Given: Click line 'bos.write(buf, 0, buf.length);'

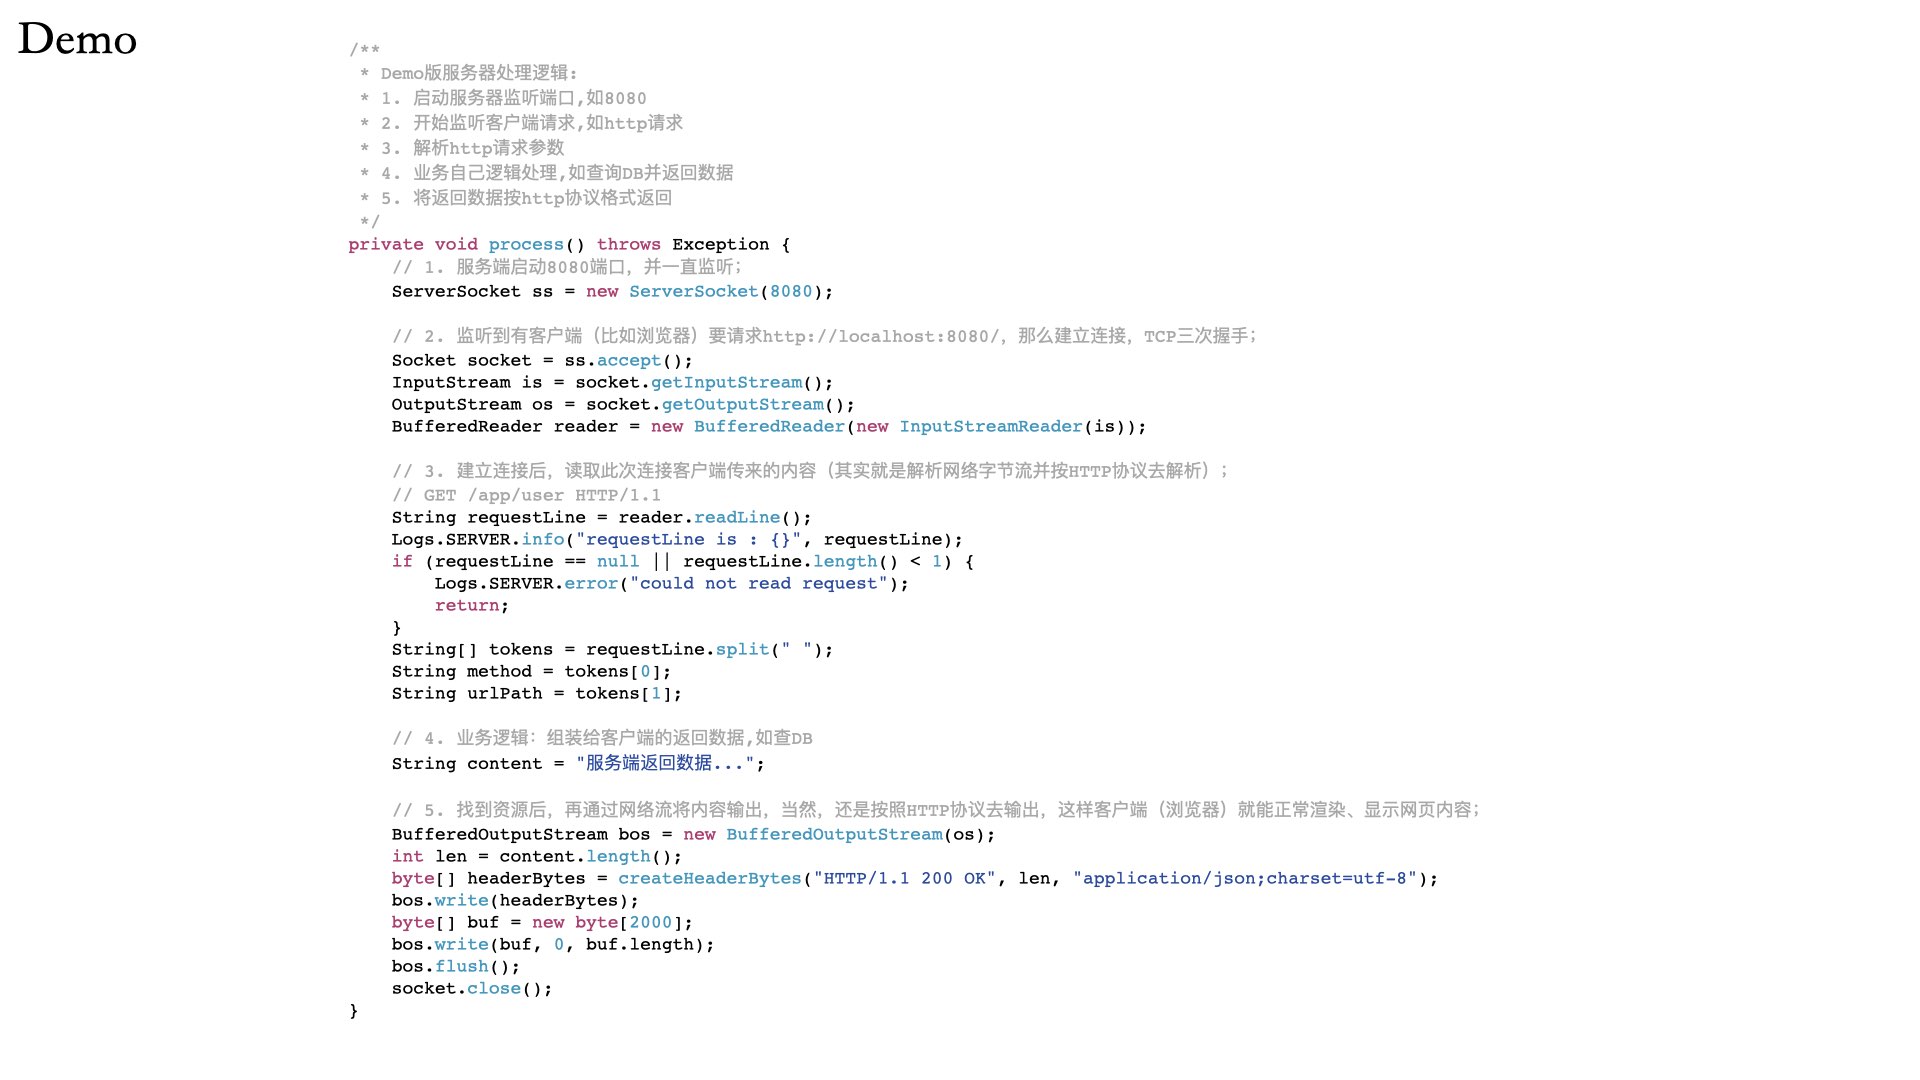Looking at the screenshot, I should pyautogui.click(x=553, y=944).
